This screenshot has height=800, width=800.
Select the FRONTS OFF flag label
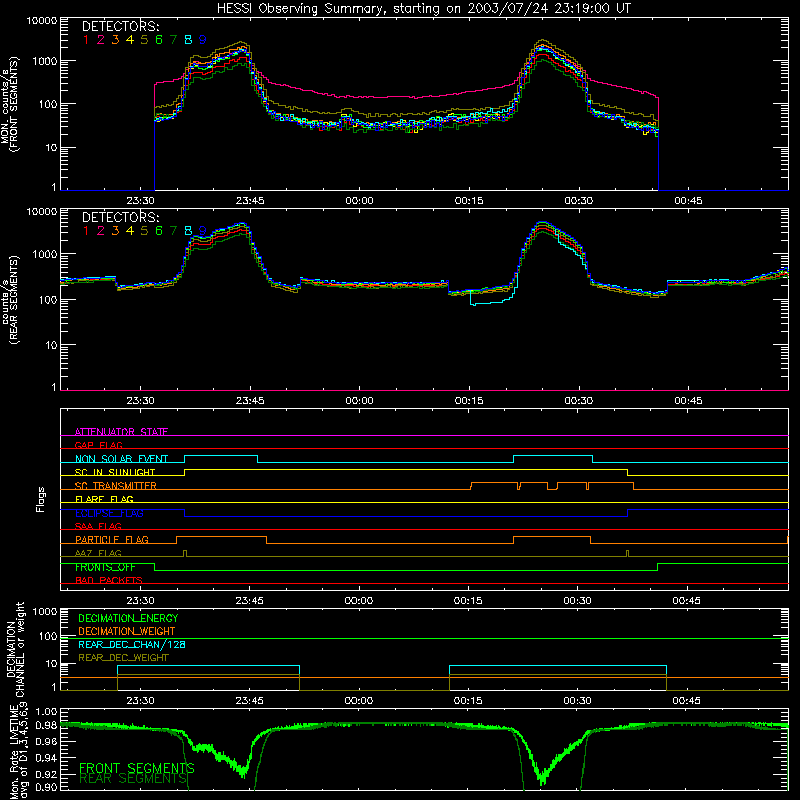point(105,567)
